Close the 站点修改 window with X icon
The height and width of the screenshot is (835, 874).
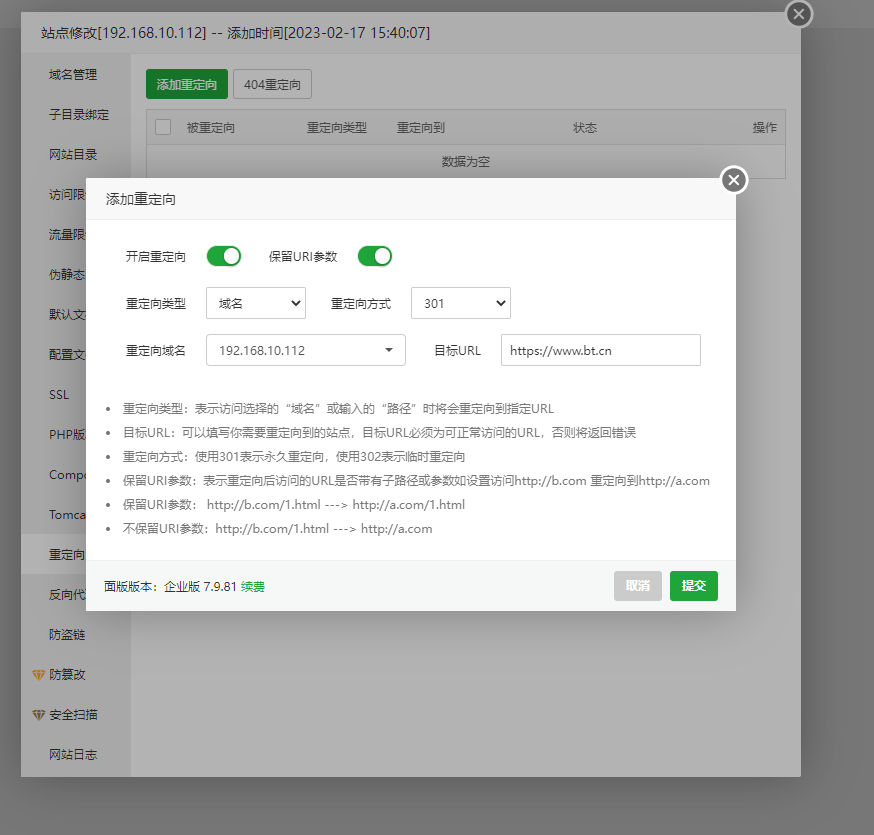pyautogui.click(x=798, y=14)
